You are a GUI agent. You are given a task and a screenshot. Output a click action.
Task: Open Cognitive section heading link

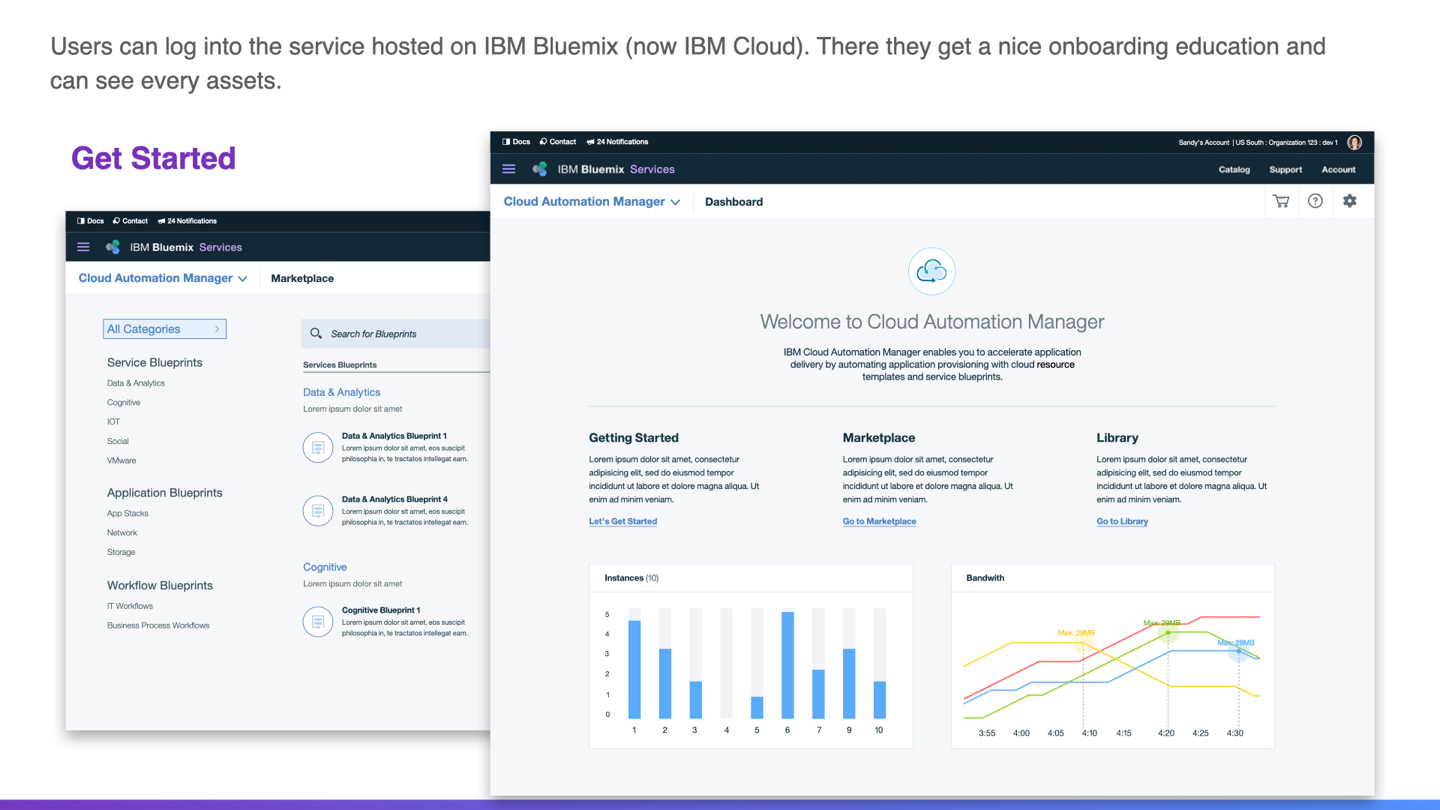(325, 567)
